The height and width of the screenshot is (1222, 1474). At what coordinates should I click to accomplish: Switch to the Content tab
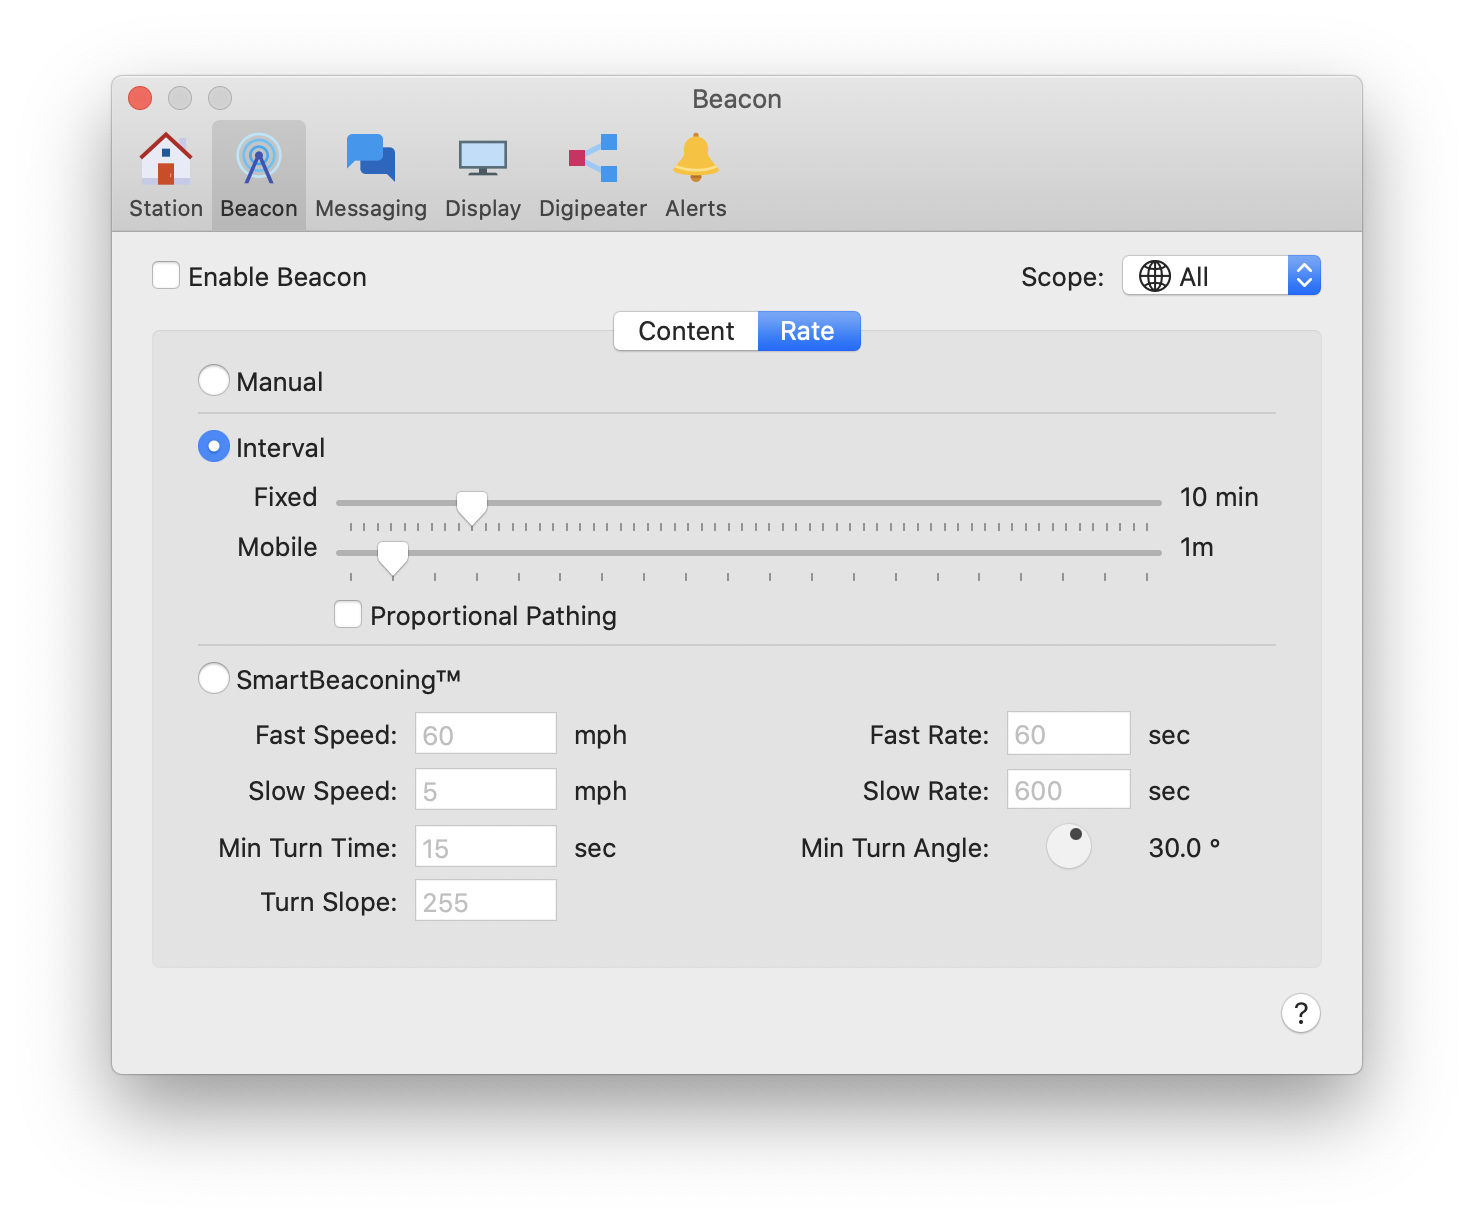click(686, 331)
